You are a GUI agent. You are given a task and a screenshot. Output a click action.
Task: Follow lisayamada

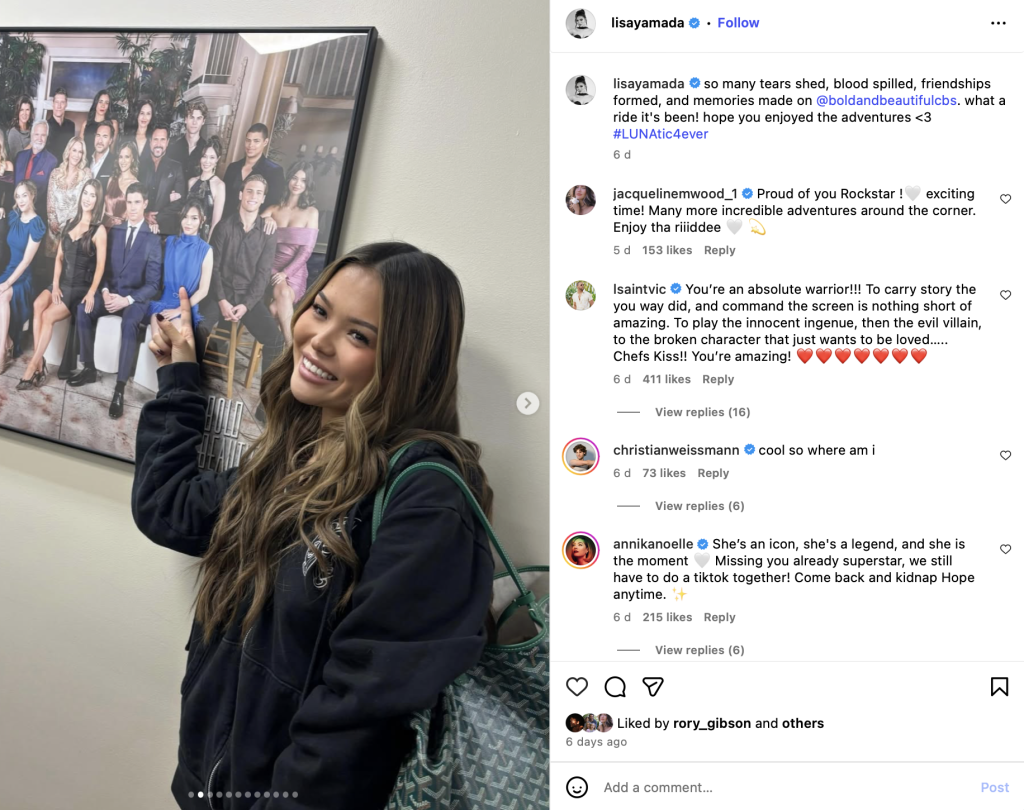[738, 23]
